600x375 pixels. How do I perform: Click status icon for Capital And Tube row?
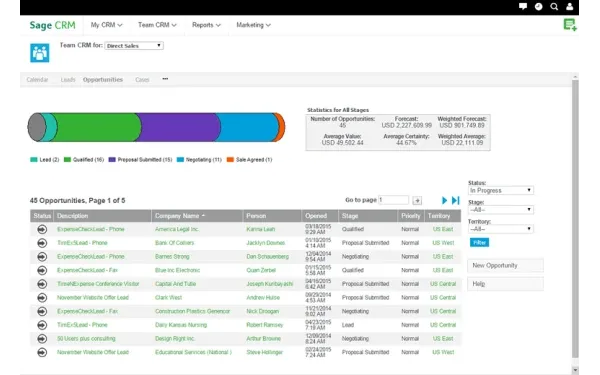click(x=42, y=284)
